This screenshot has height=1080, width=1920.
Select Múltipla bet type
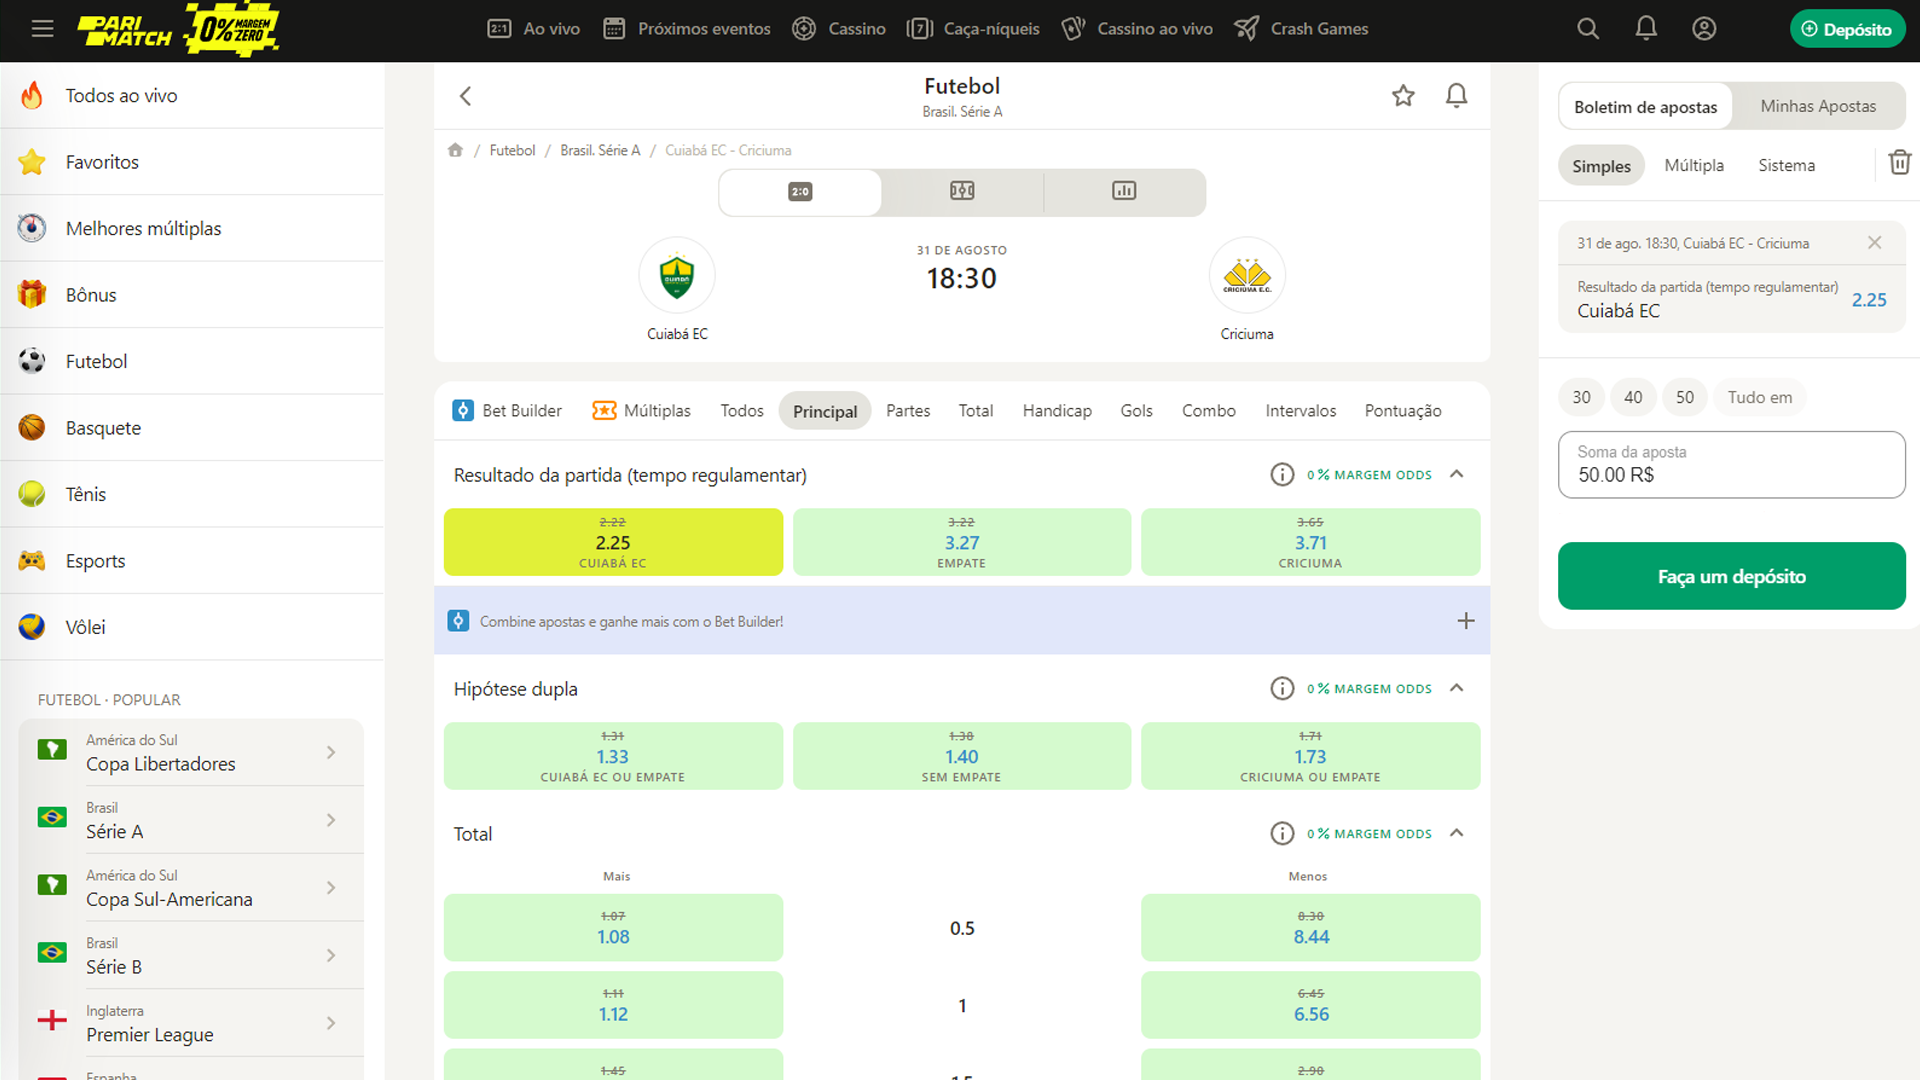[x=1694, y=165]
